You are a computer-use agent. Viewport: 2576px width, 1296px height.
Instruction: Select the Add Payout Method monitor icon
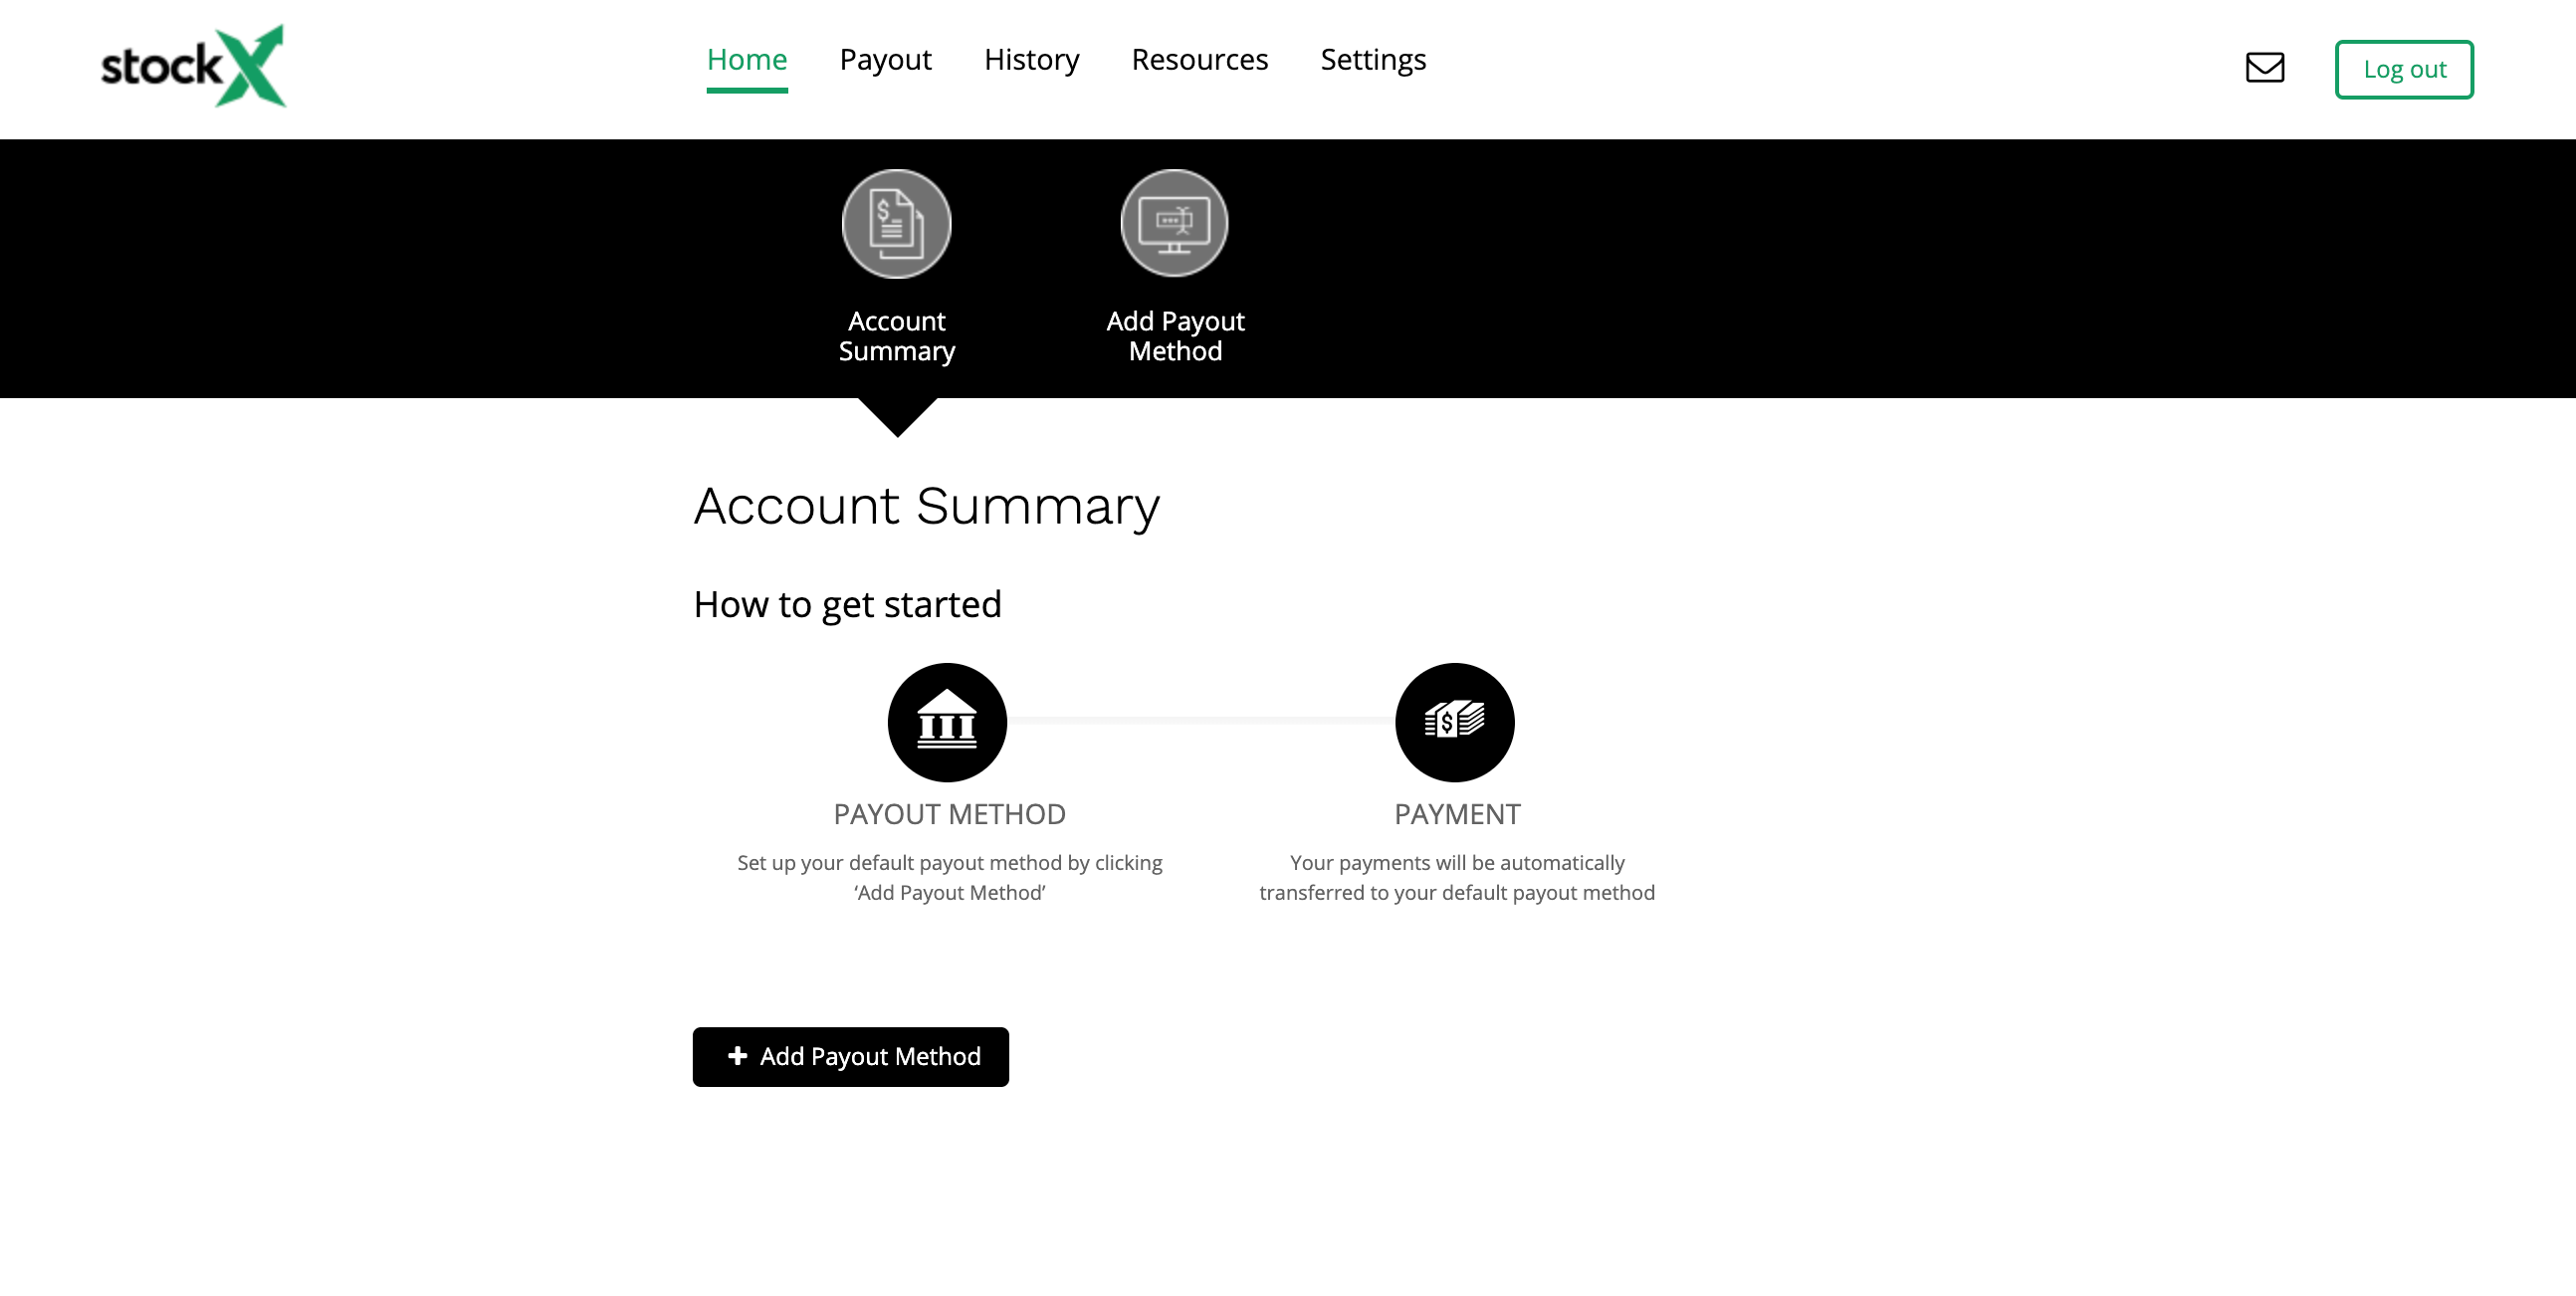click(1174, 223)
